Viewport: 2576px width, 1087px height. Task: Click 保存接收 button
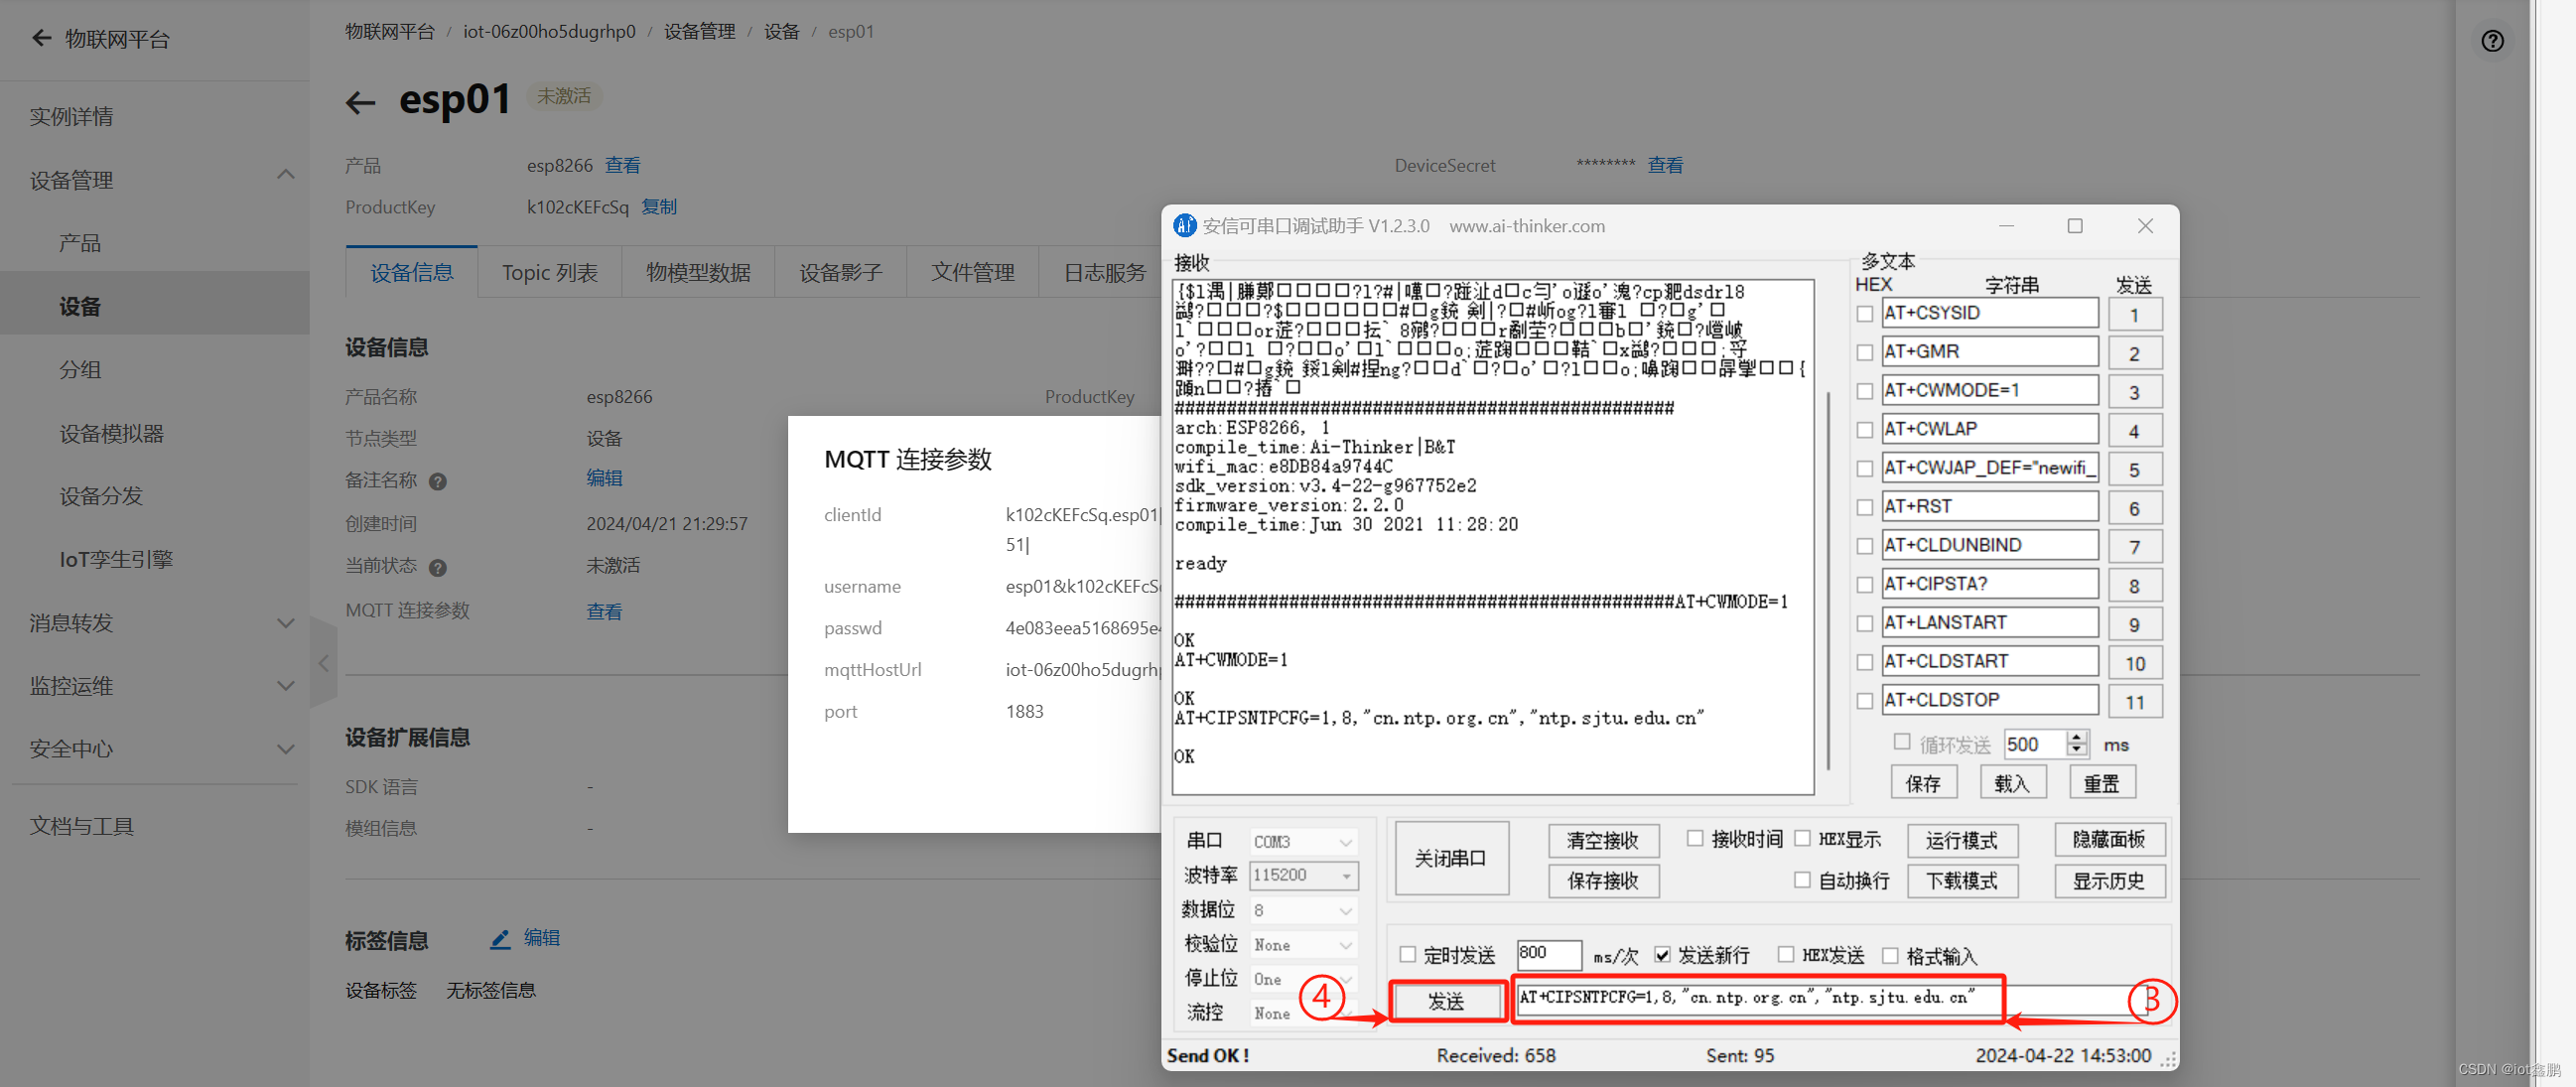[1602, 881]
